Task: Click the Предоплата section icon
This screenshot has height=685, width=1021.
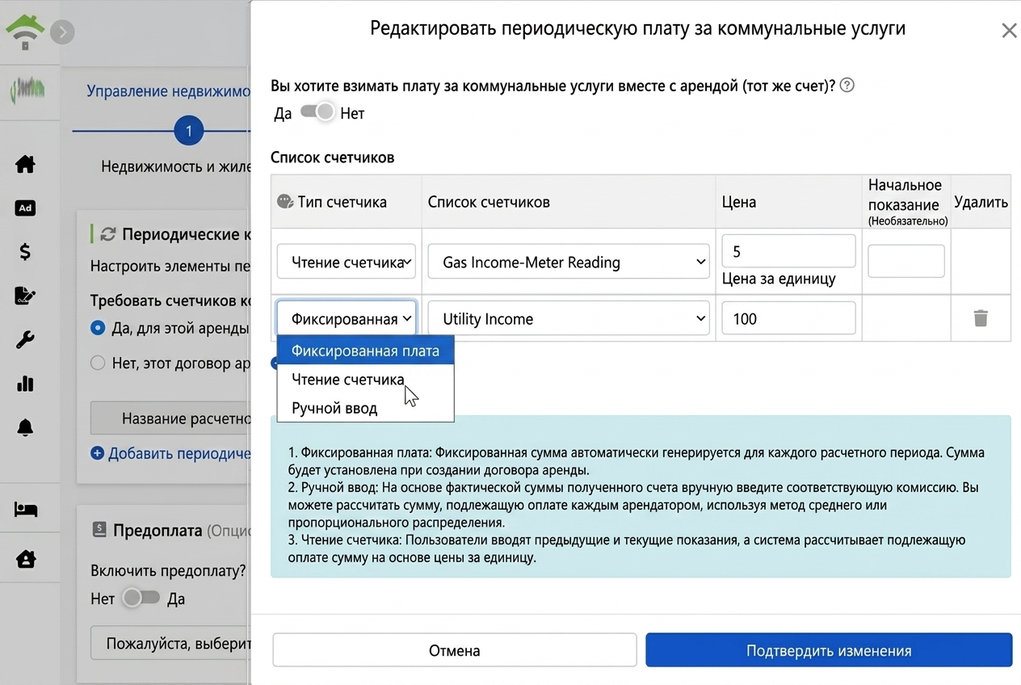Action: click(99, 529)
